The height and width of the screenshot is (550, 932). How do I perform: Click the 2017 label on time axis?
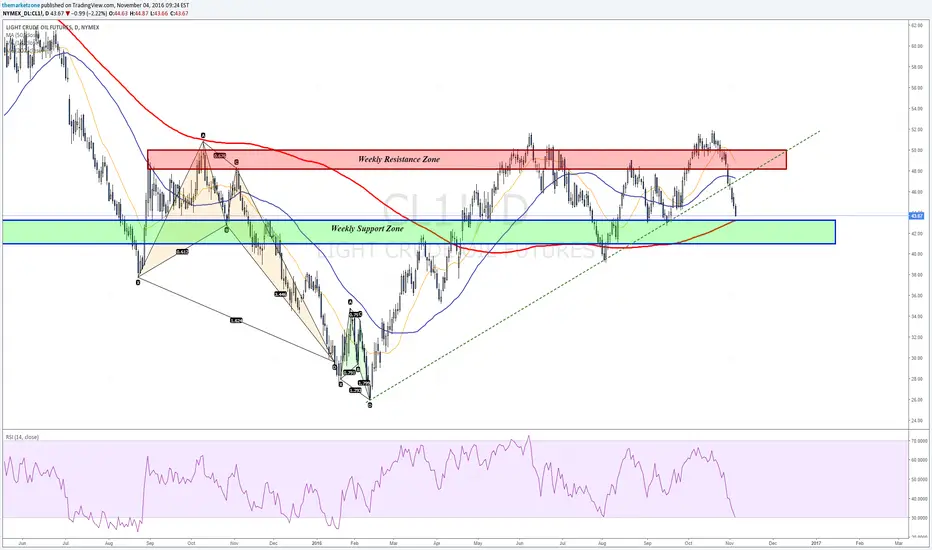(816, 543)
